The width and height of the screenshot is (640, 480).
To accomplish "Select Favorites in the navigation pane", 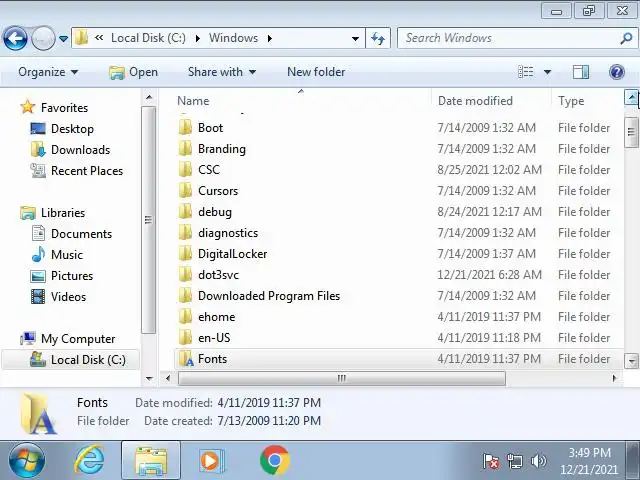I will pyautogui.click(x=64, y=108).
